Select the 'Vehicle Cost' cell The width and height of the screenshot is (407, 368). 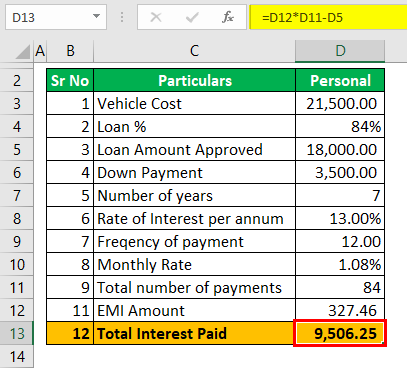tap(195, 104)
